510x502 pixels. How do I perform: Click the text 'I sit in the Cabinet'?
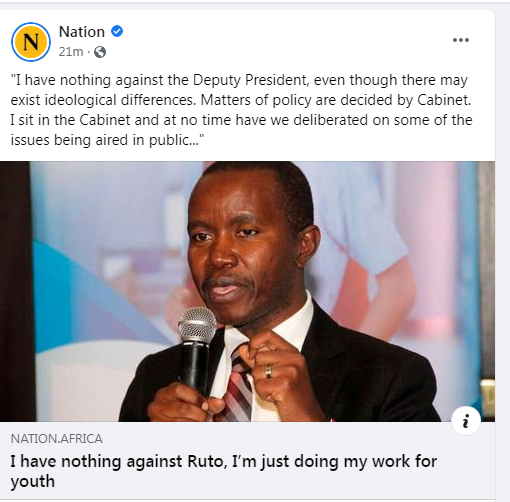70,120
